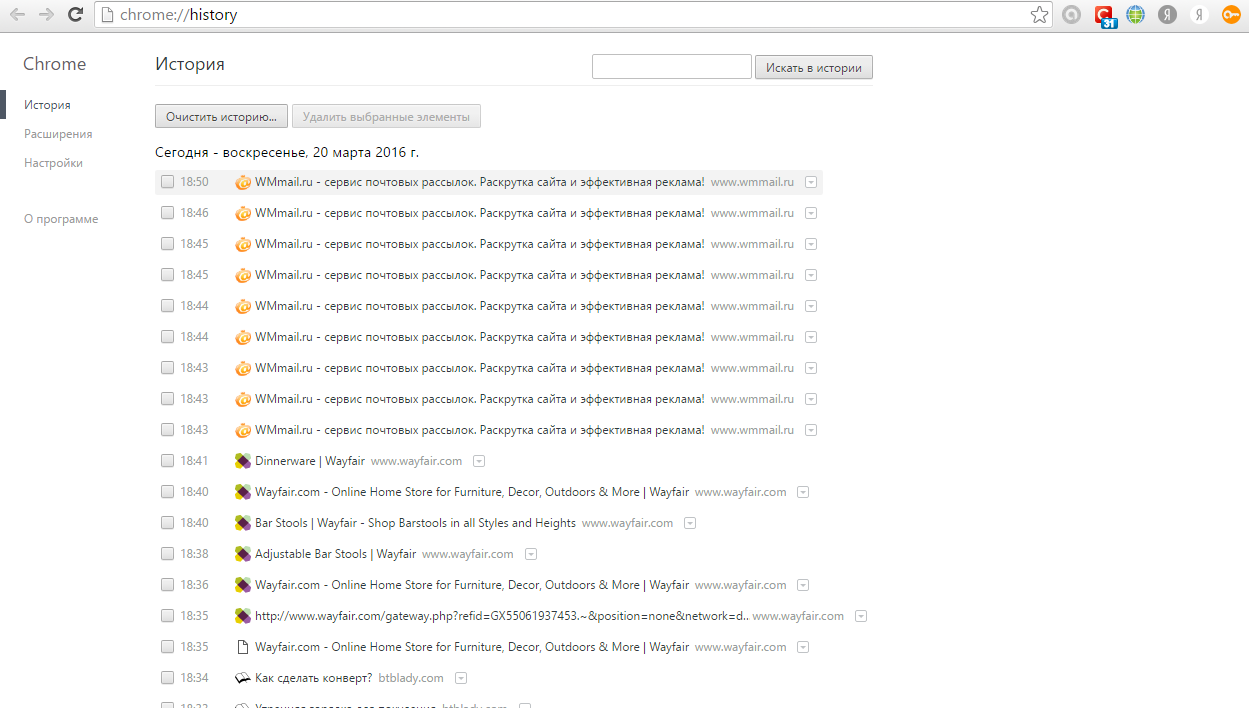
Task: Check the box for the 18:36 Wayfair entry
Action: (168, 585)
